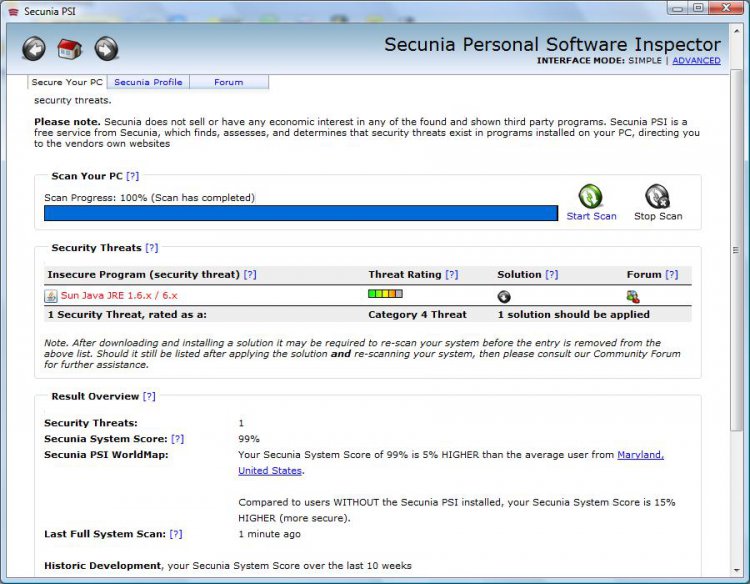
Task: Open the forum icon for Sun Java JRE
Action: [x=633, y=297]
